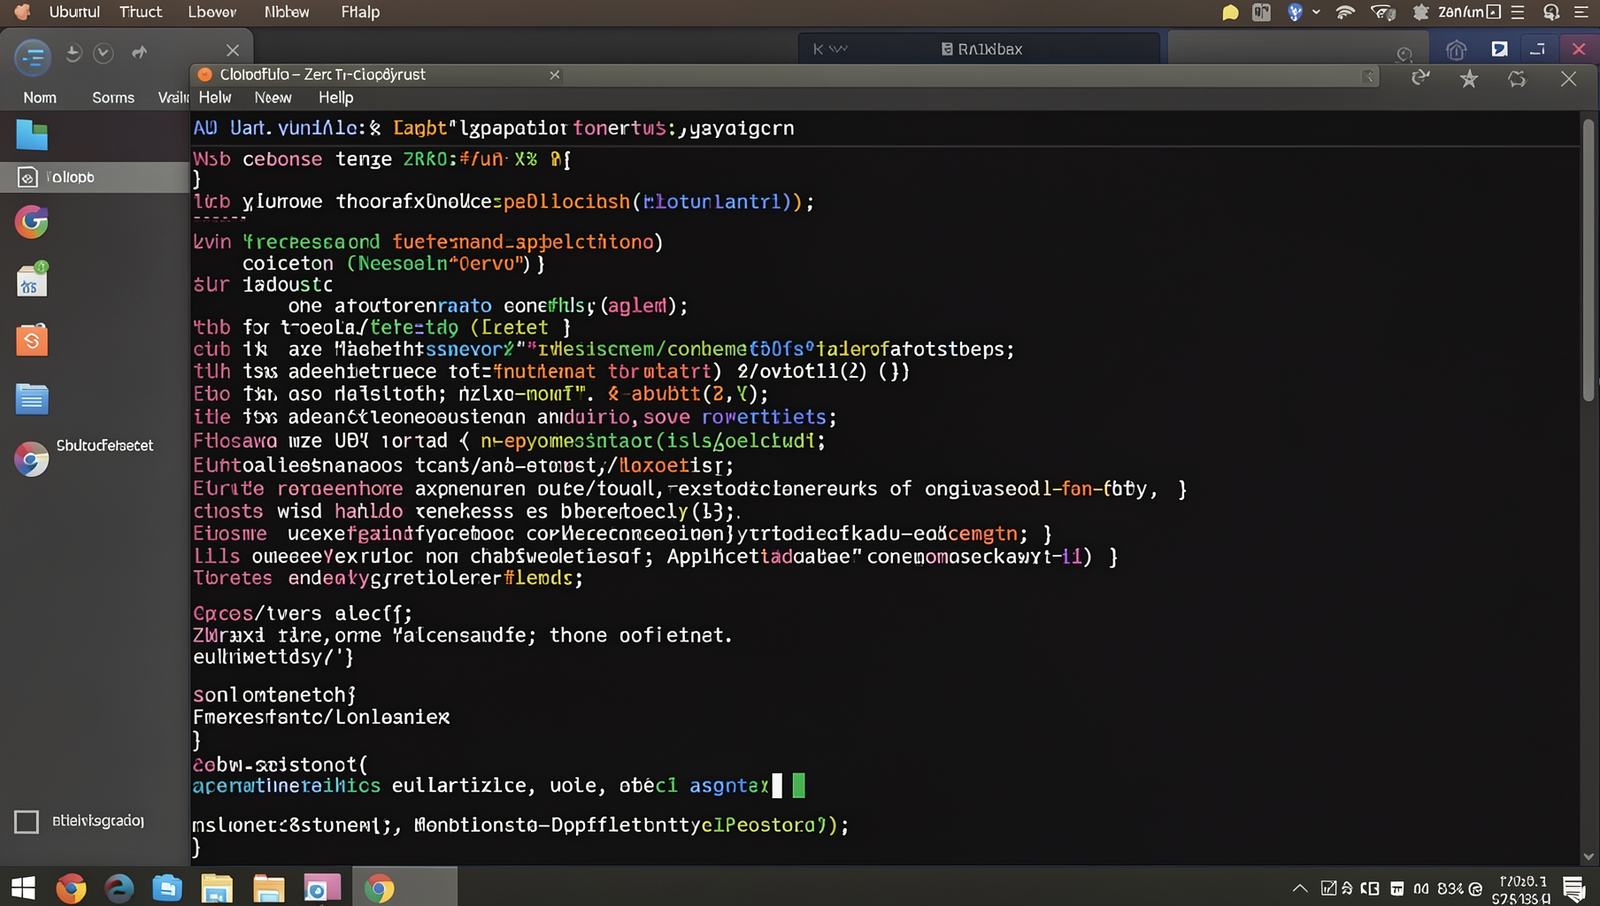Viewport: 1600px width, 906px height.
Task: Click the small icon at address bar end
Action: 1369,77
